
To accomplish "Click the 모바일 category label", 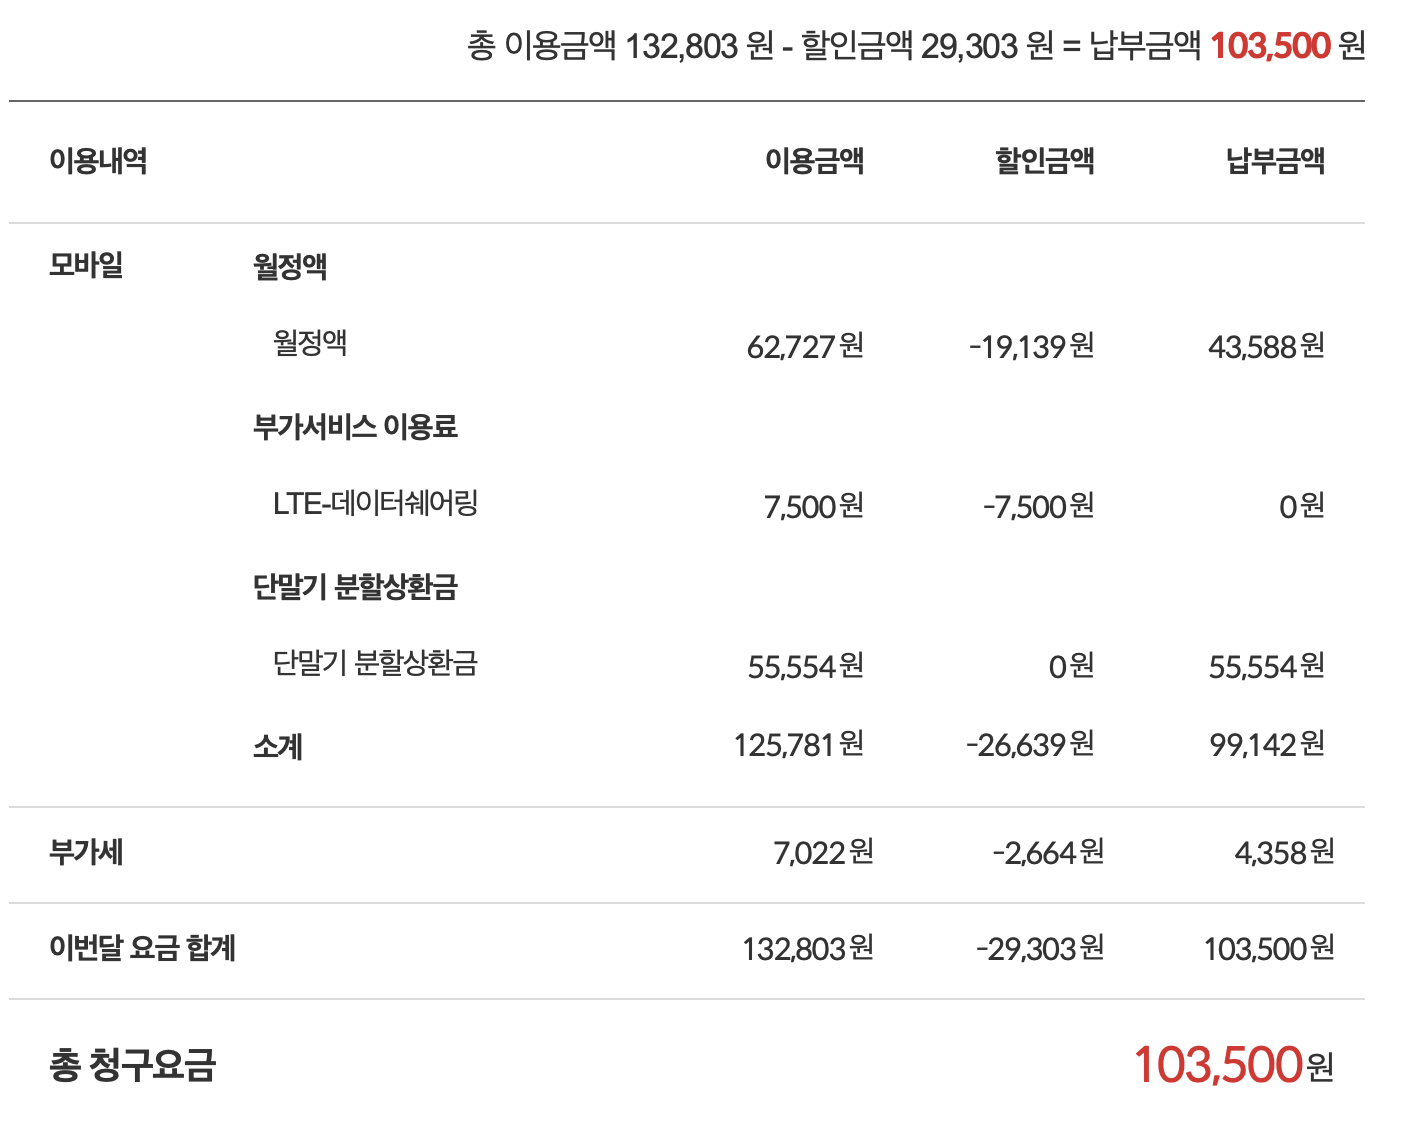I will (x=86, y=266).
